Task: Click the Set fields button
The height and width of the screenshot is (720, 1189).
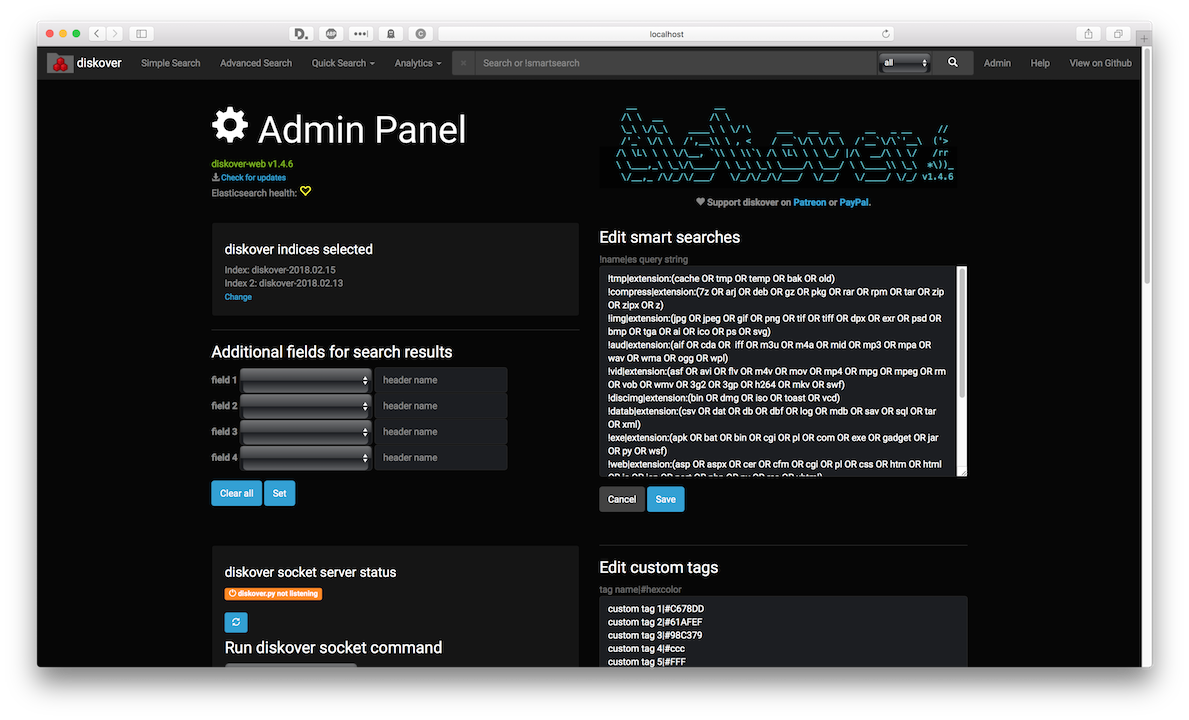Action: click(279, 493)
